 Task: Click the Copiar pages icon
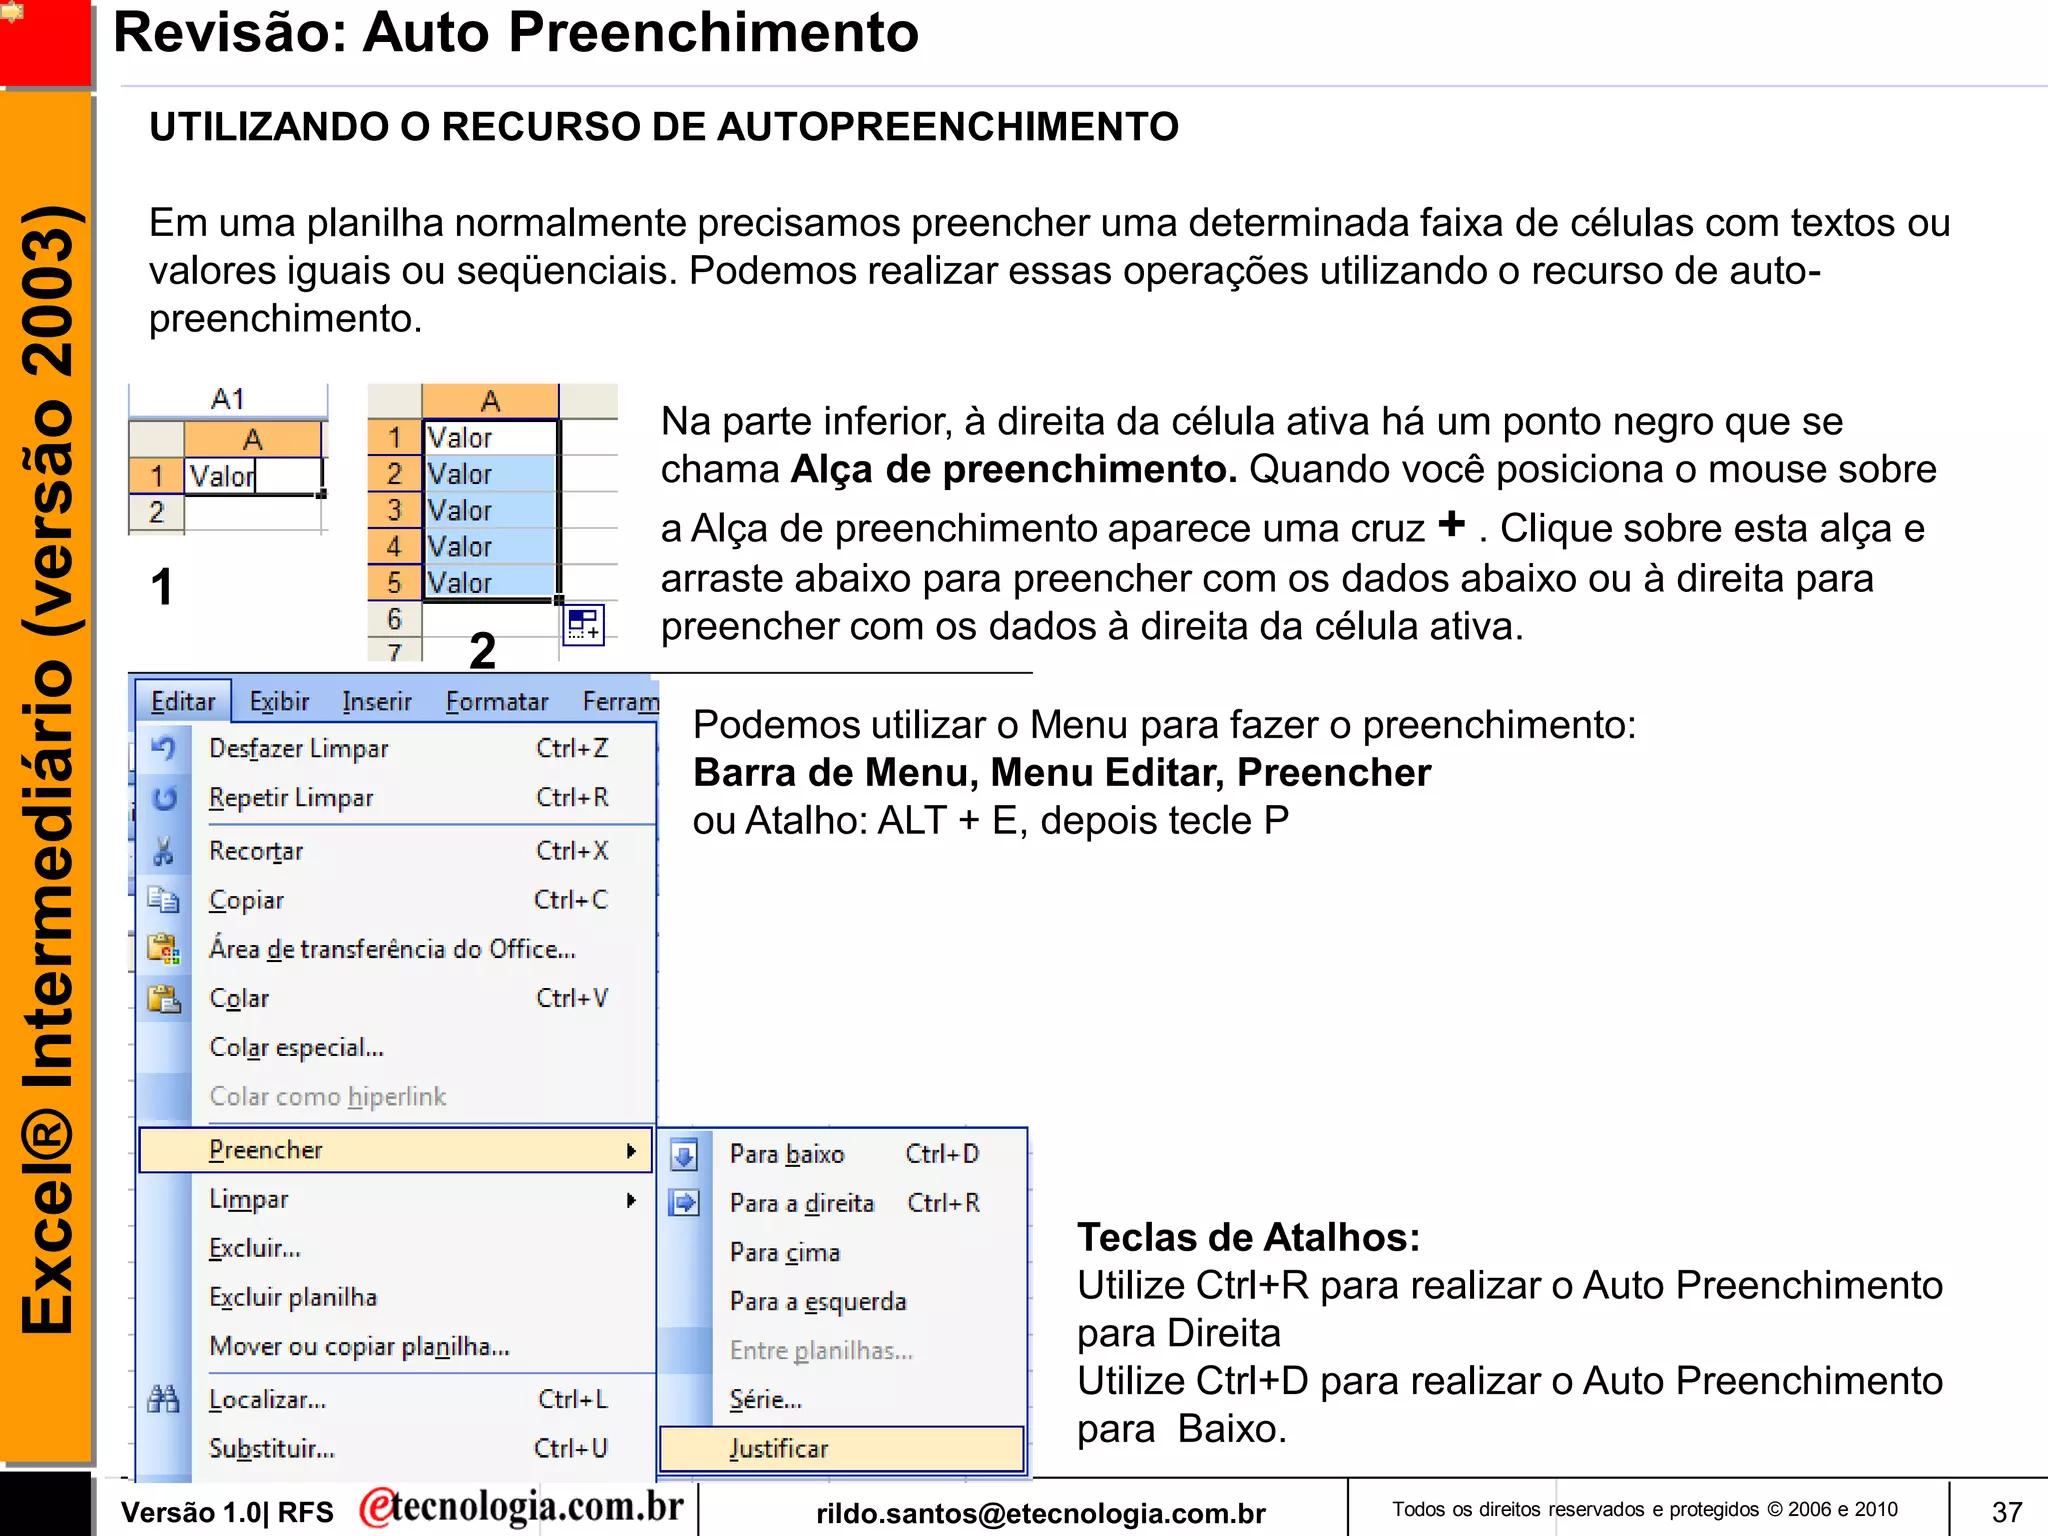point(164,899)
